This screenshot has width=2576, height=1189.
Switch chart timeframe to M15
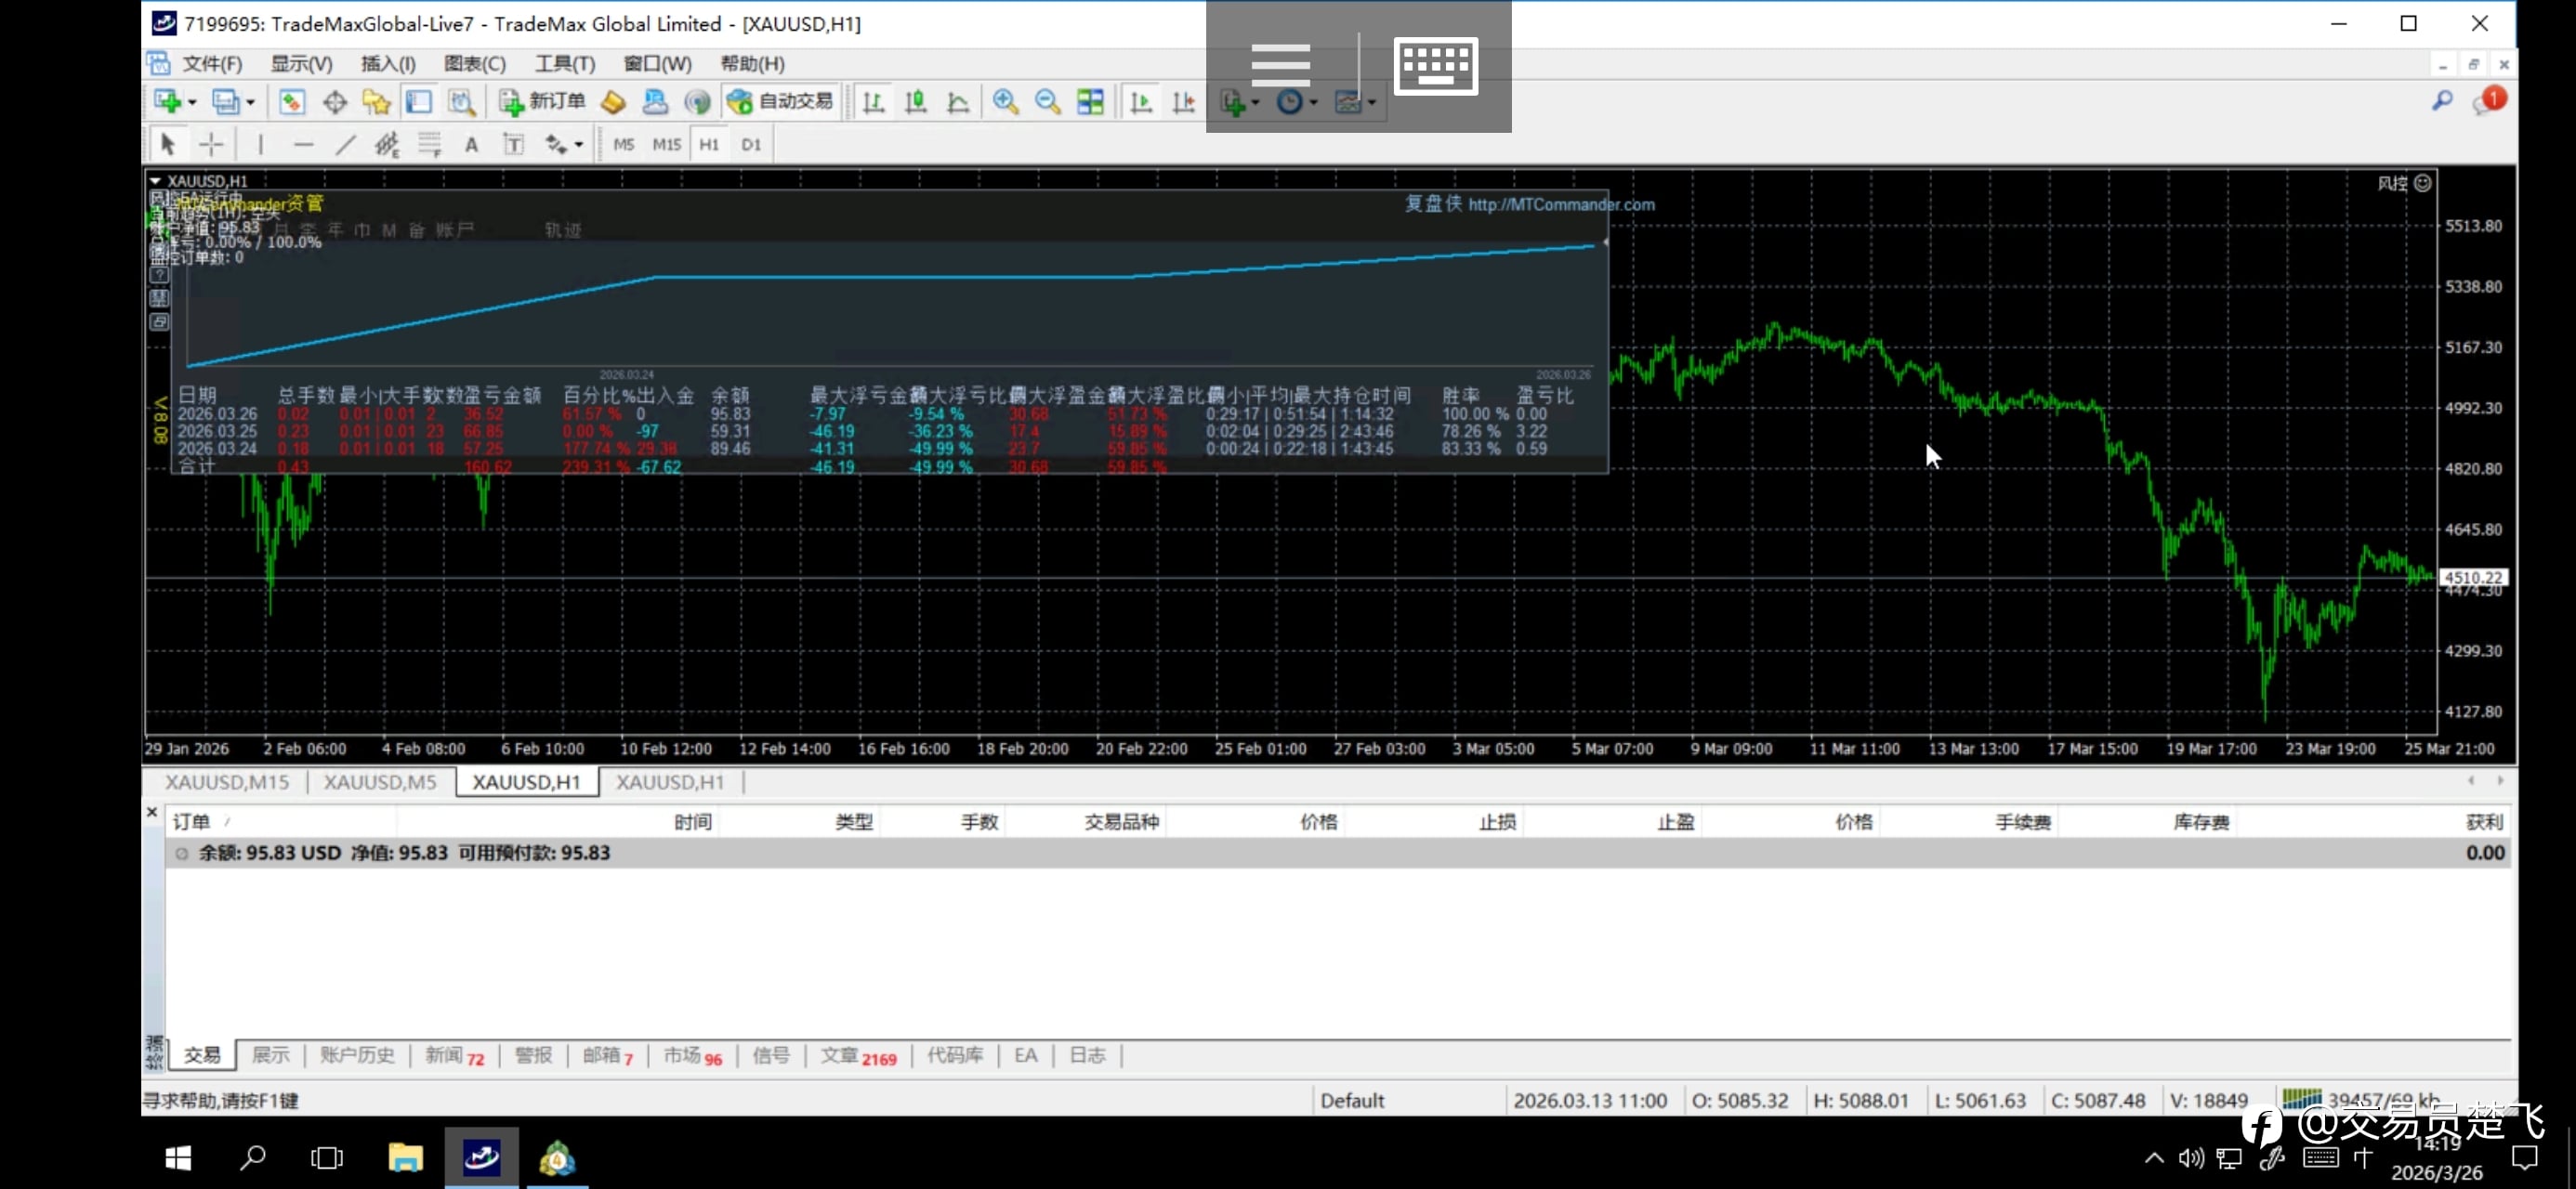[666, 145]
